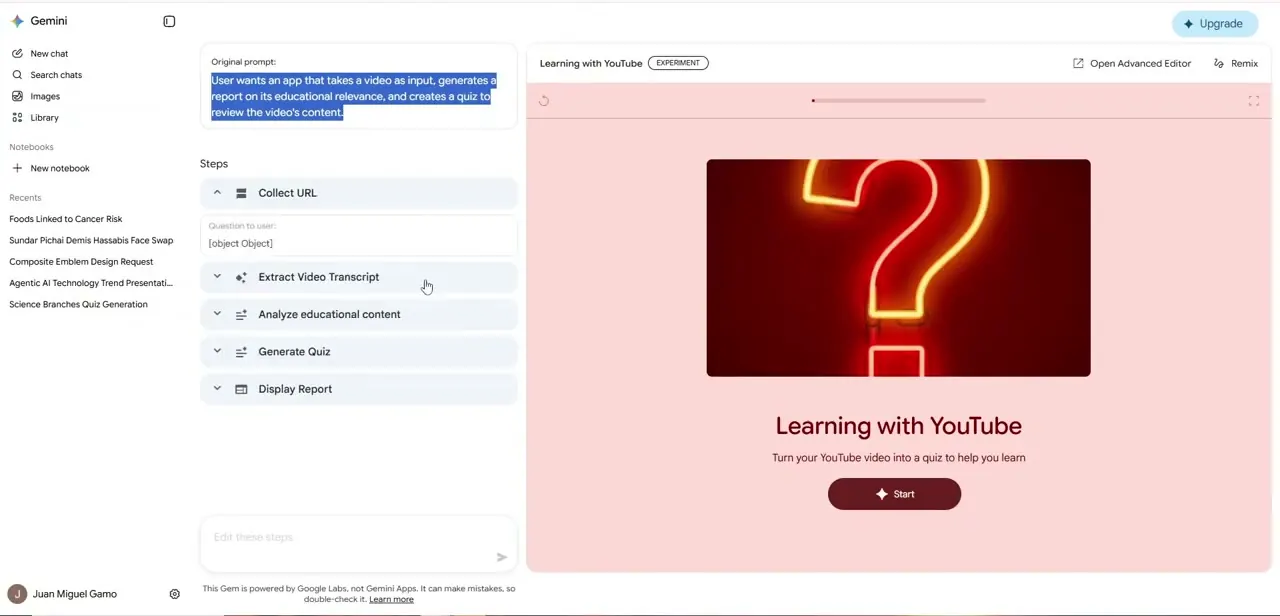This screenshot has height=616, width=1280.
Task: Expand the Display Report chevron
Action: (x=217, y=389)
